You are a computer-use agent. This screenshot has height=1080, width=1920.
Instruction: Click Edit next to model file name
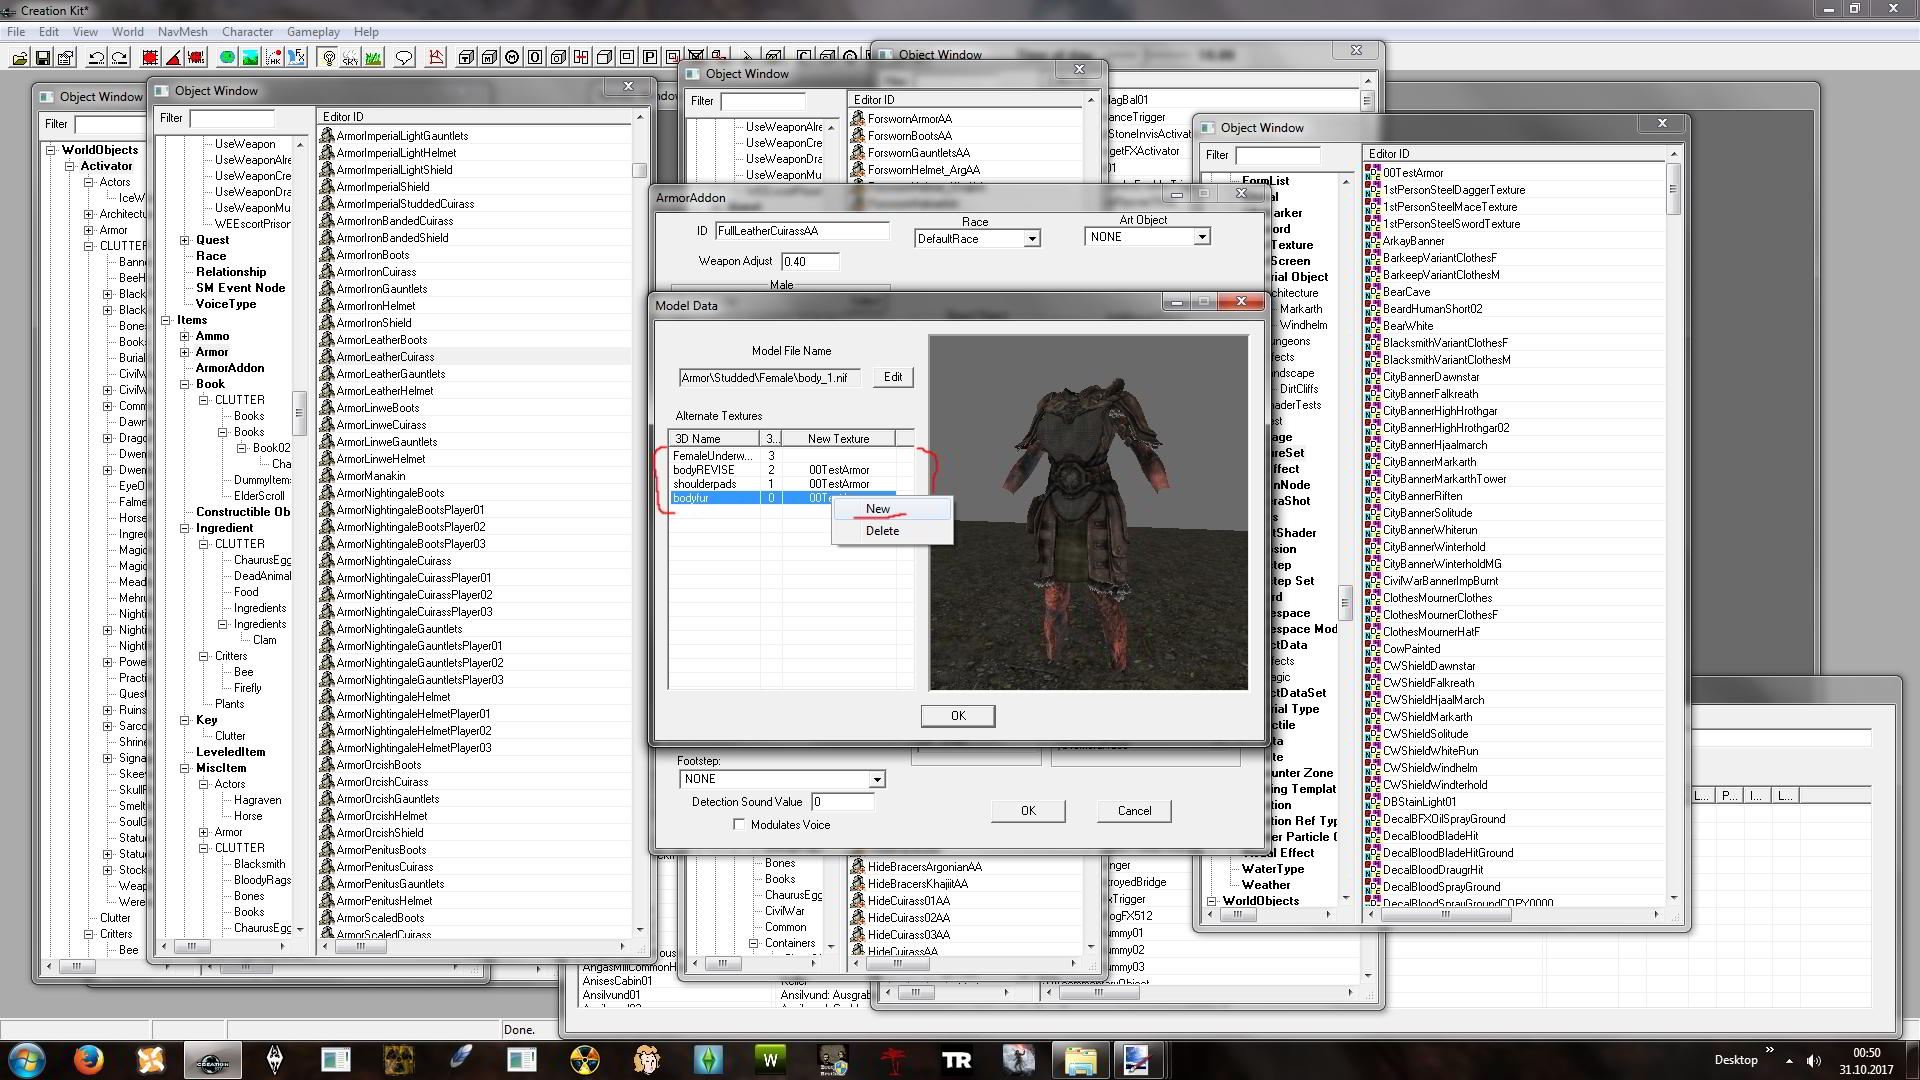[892, 377]
